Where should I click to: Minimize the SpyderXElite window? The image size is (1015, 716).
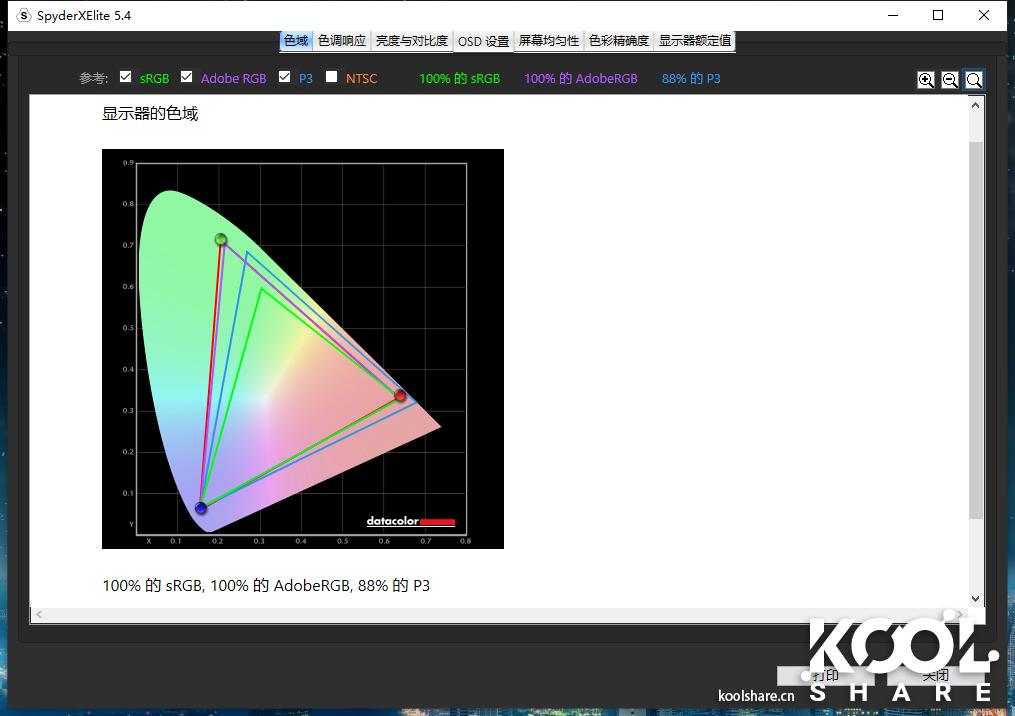coord(893,16)
